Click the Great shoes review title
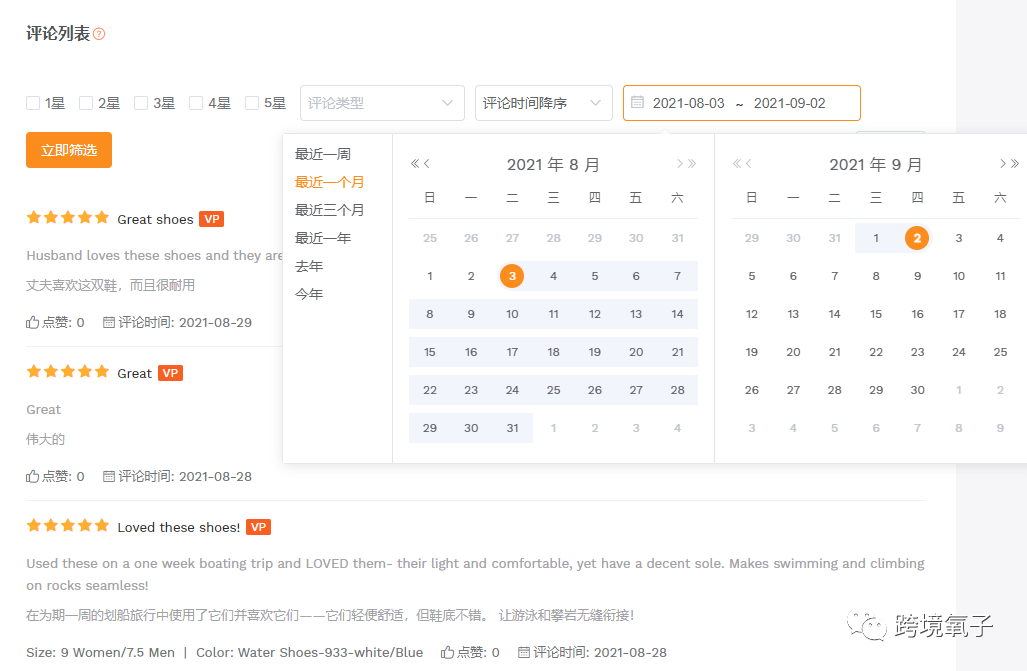1027x671 pixels. (x=155, y=220)
